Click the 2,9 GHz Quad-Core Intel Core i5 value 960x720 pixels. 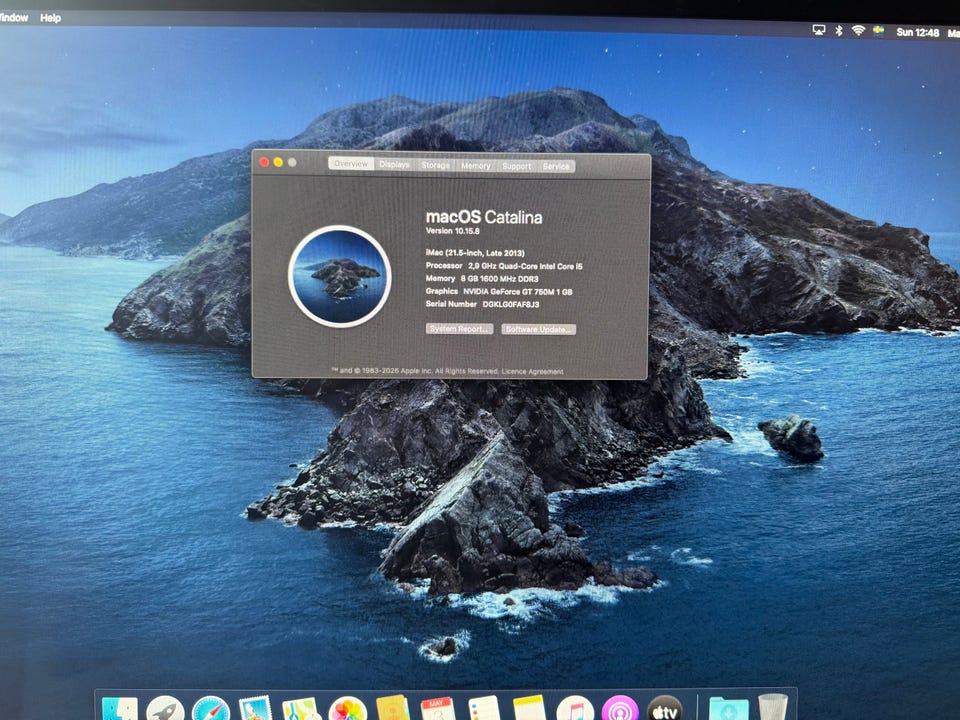coord(525,266)
